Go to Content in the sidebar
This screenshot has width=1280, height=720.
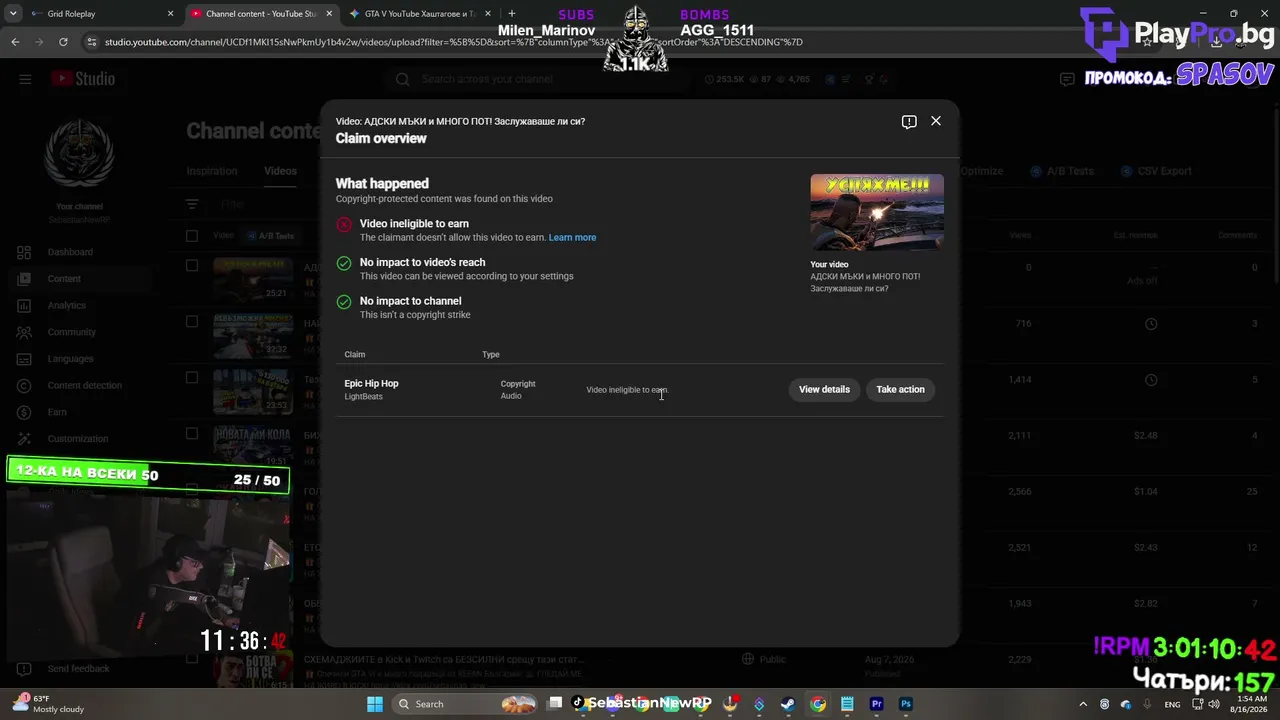pyautogui.click(x=64, y=279)
